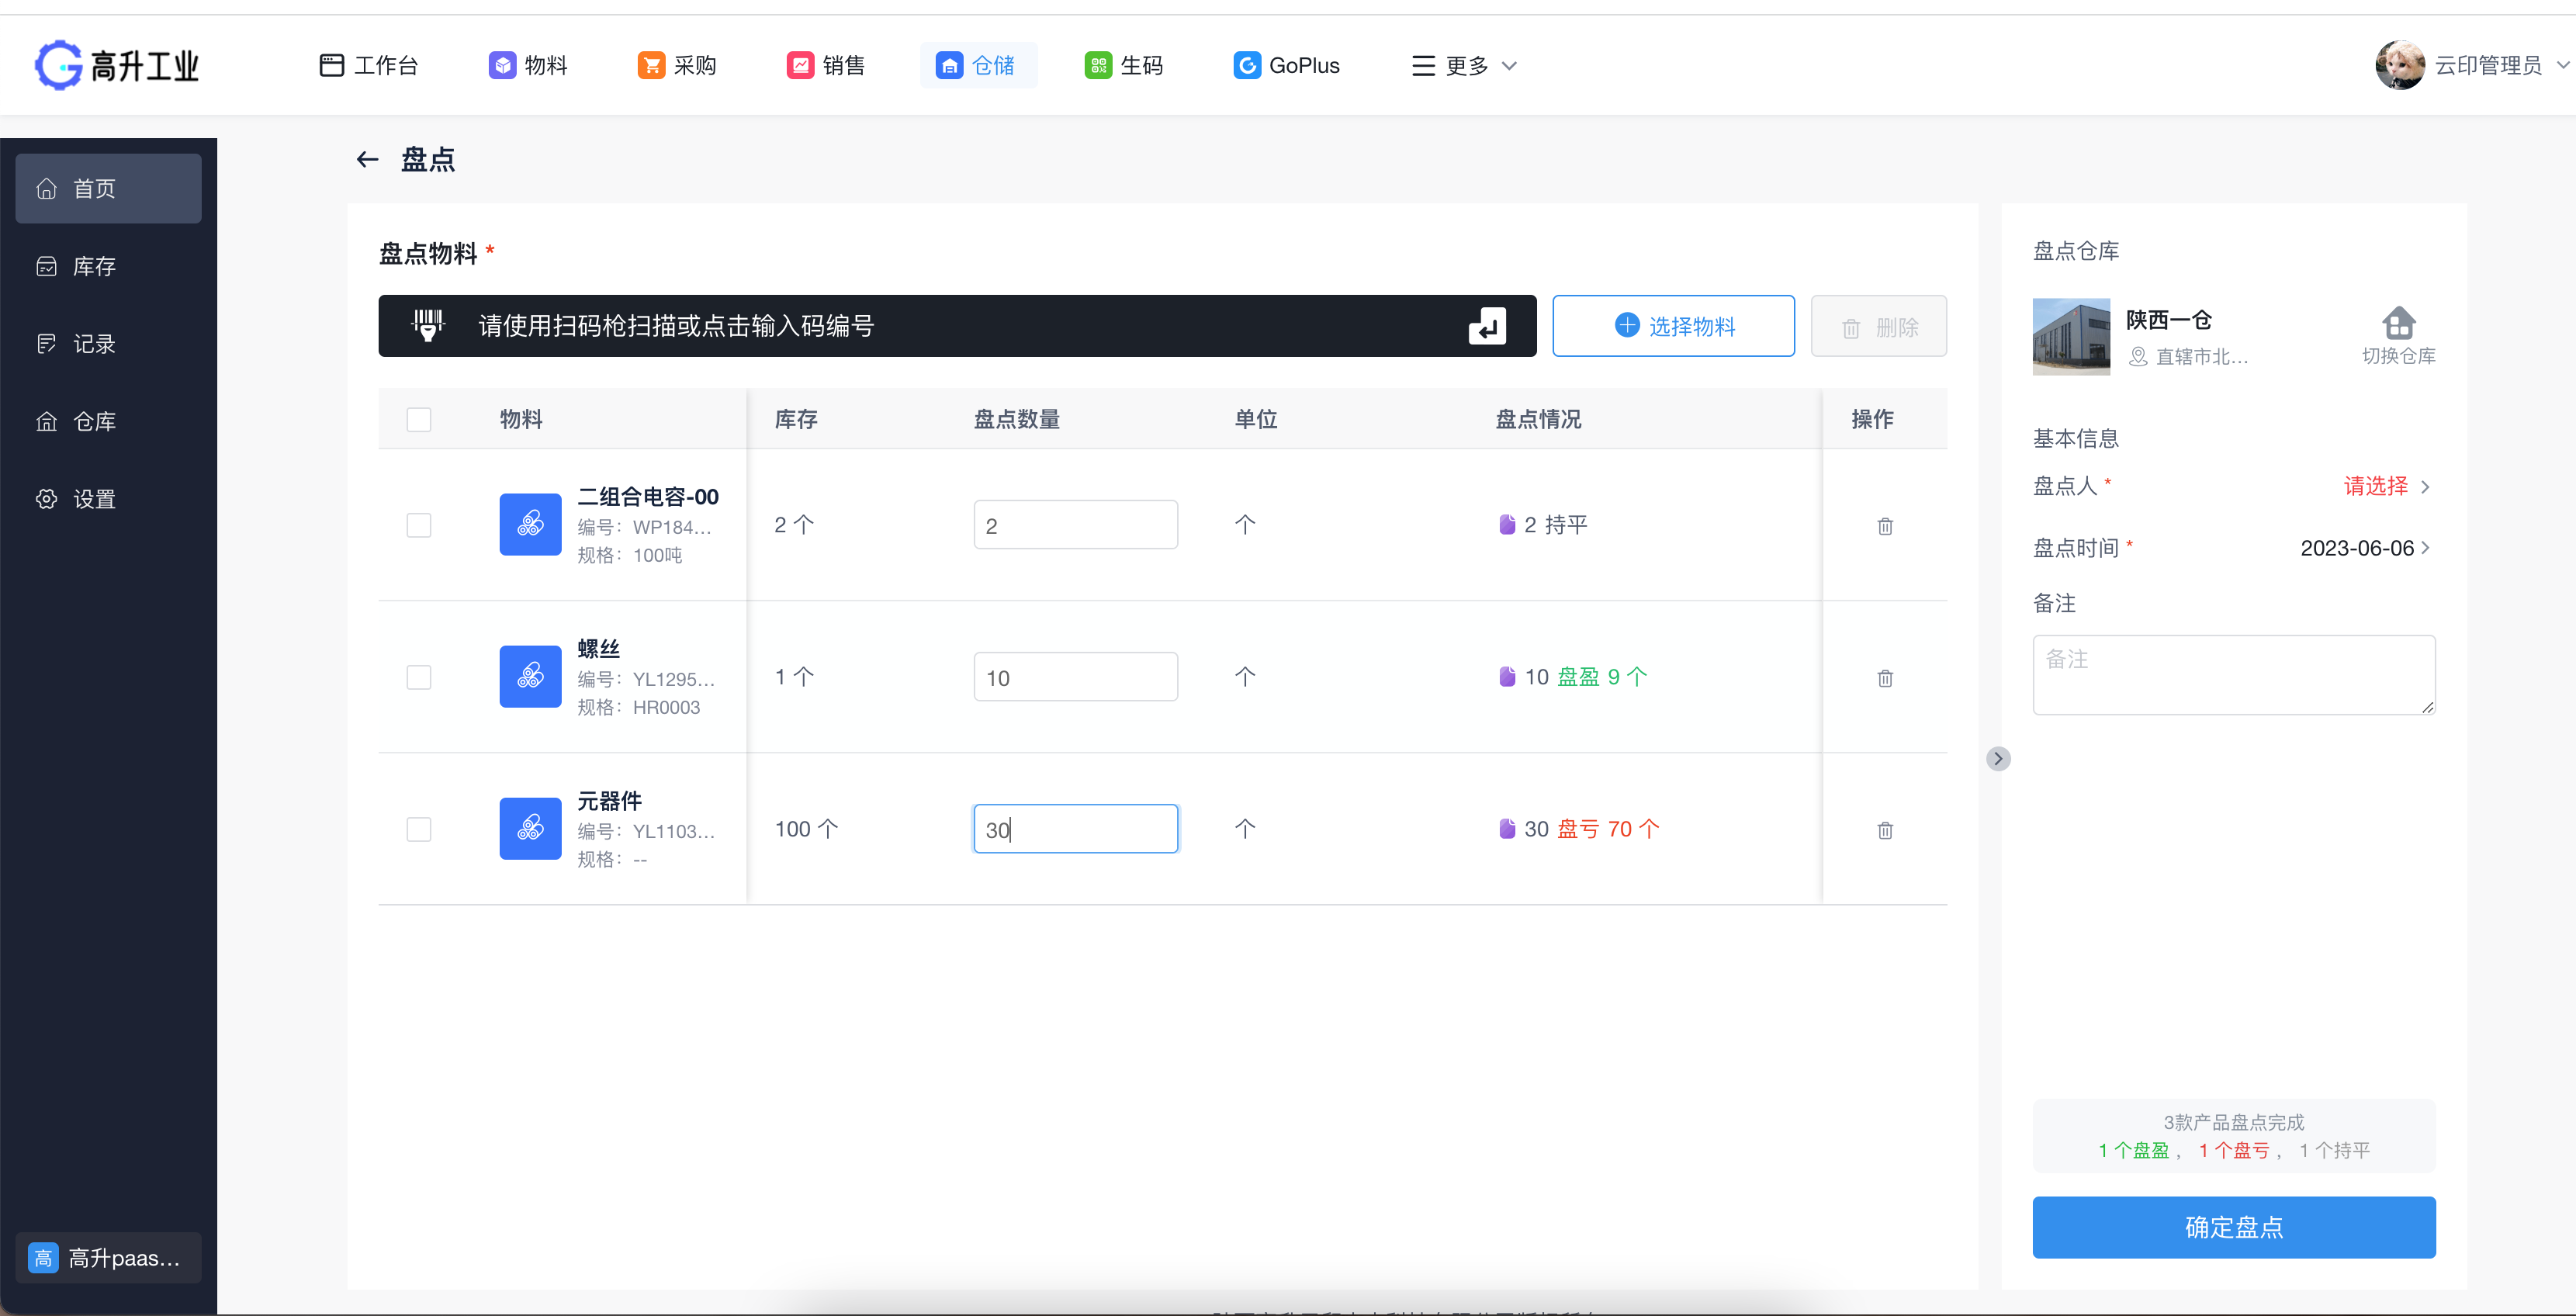Go back with the arrow beside 盘点

pyautogui.click(x=367, y=159)
